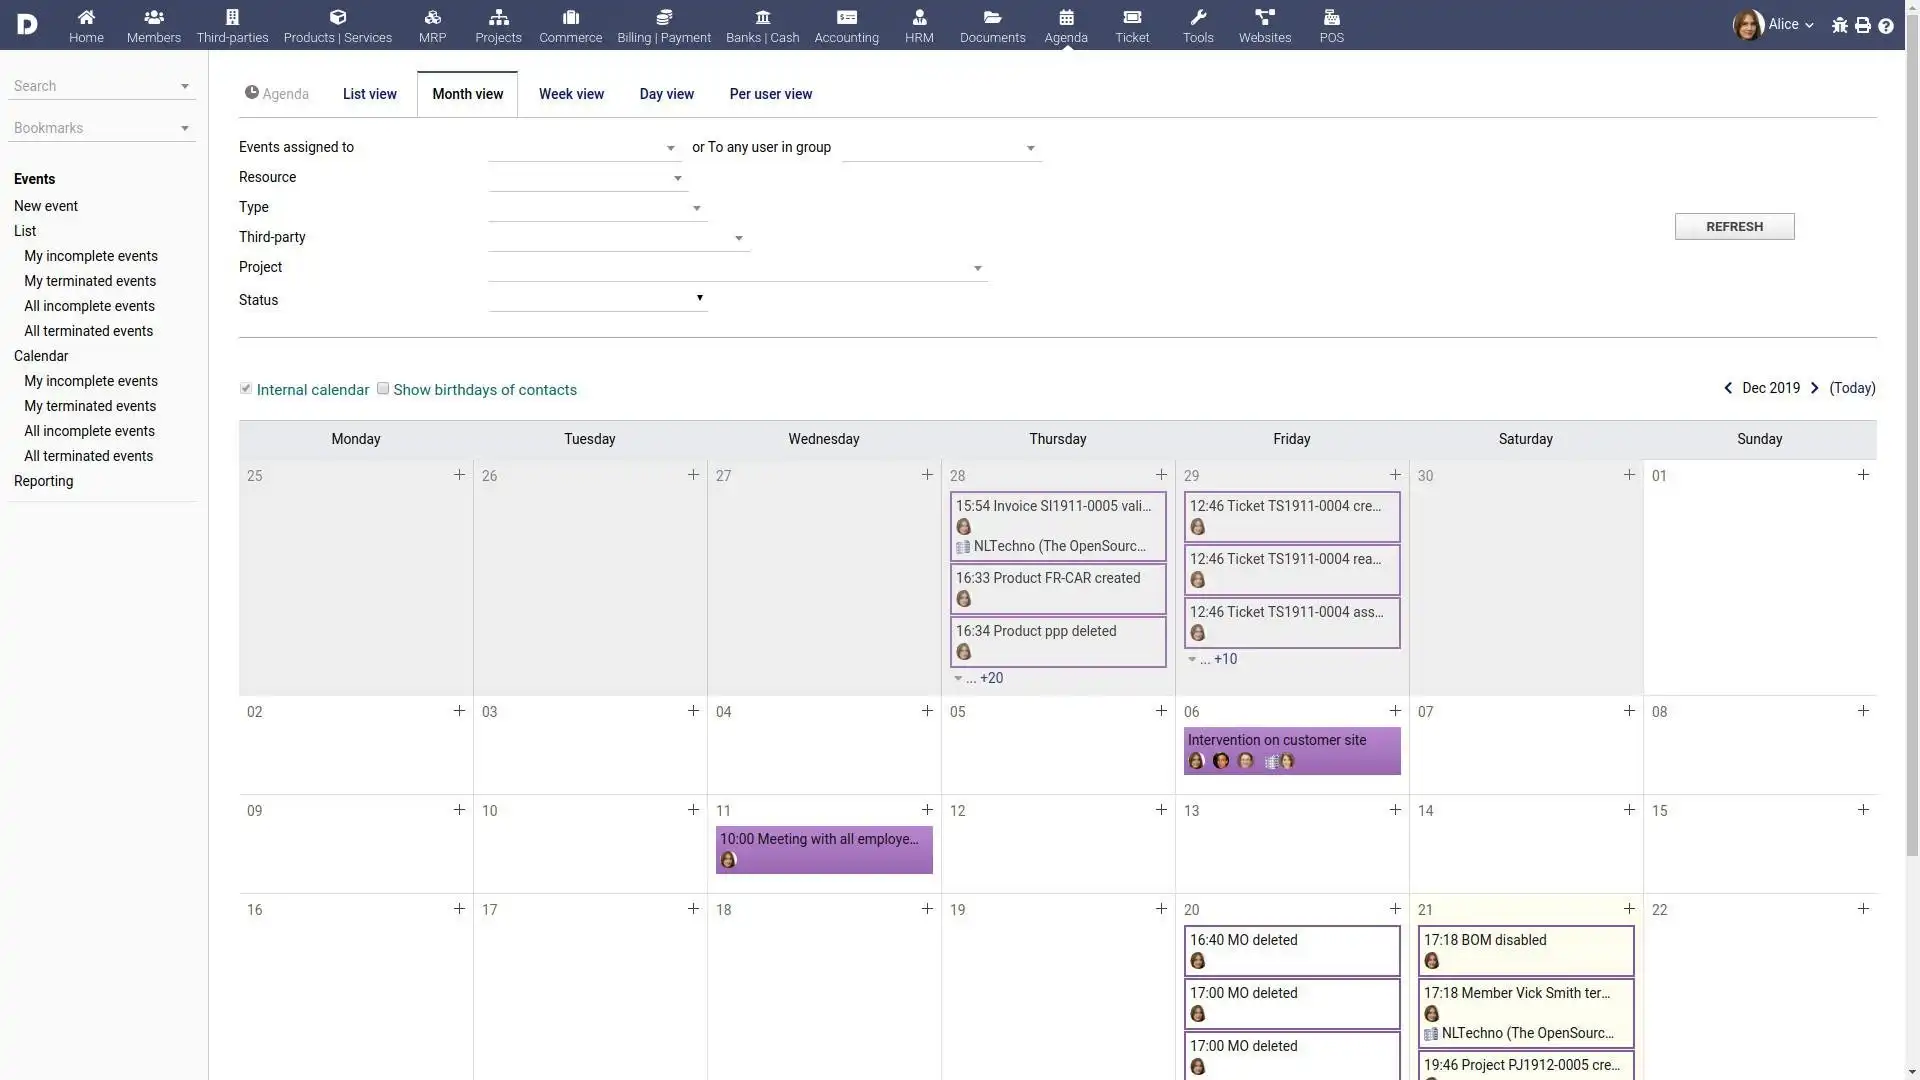Click the REFRESH button
The width and height of the screenshot is (1920, 1080).
pos(1734,225)
